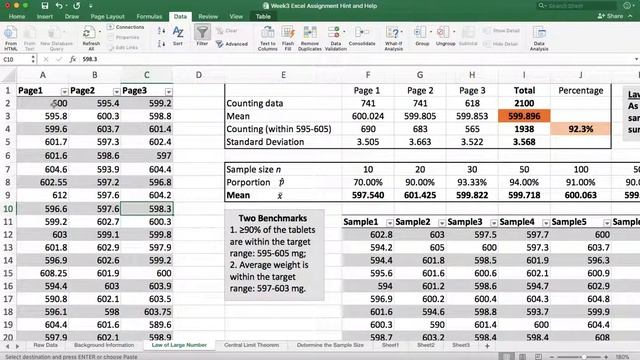Click the fx insert function icon
The width and height of the screenshot is (640, 360).
pos(73,60)
